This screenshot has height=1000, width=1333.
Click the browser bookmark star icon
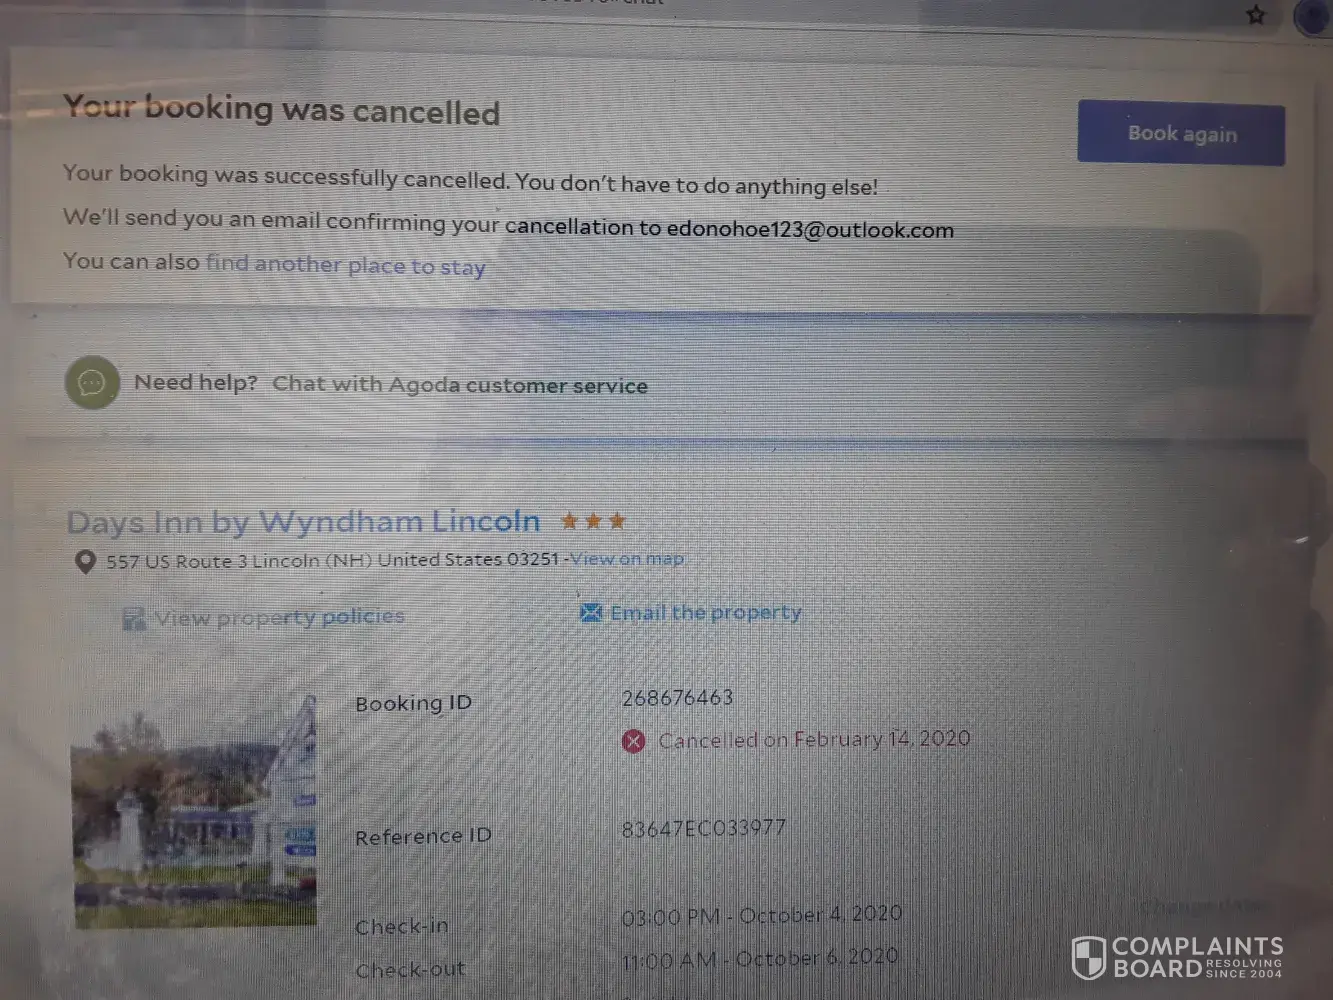pos(1256,14)
